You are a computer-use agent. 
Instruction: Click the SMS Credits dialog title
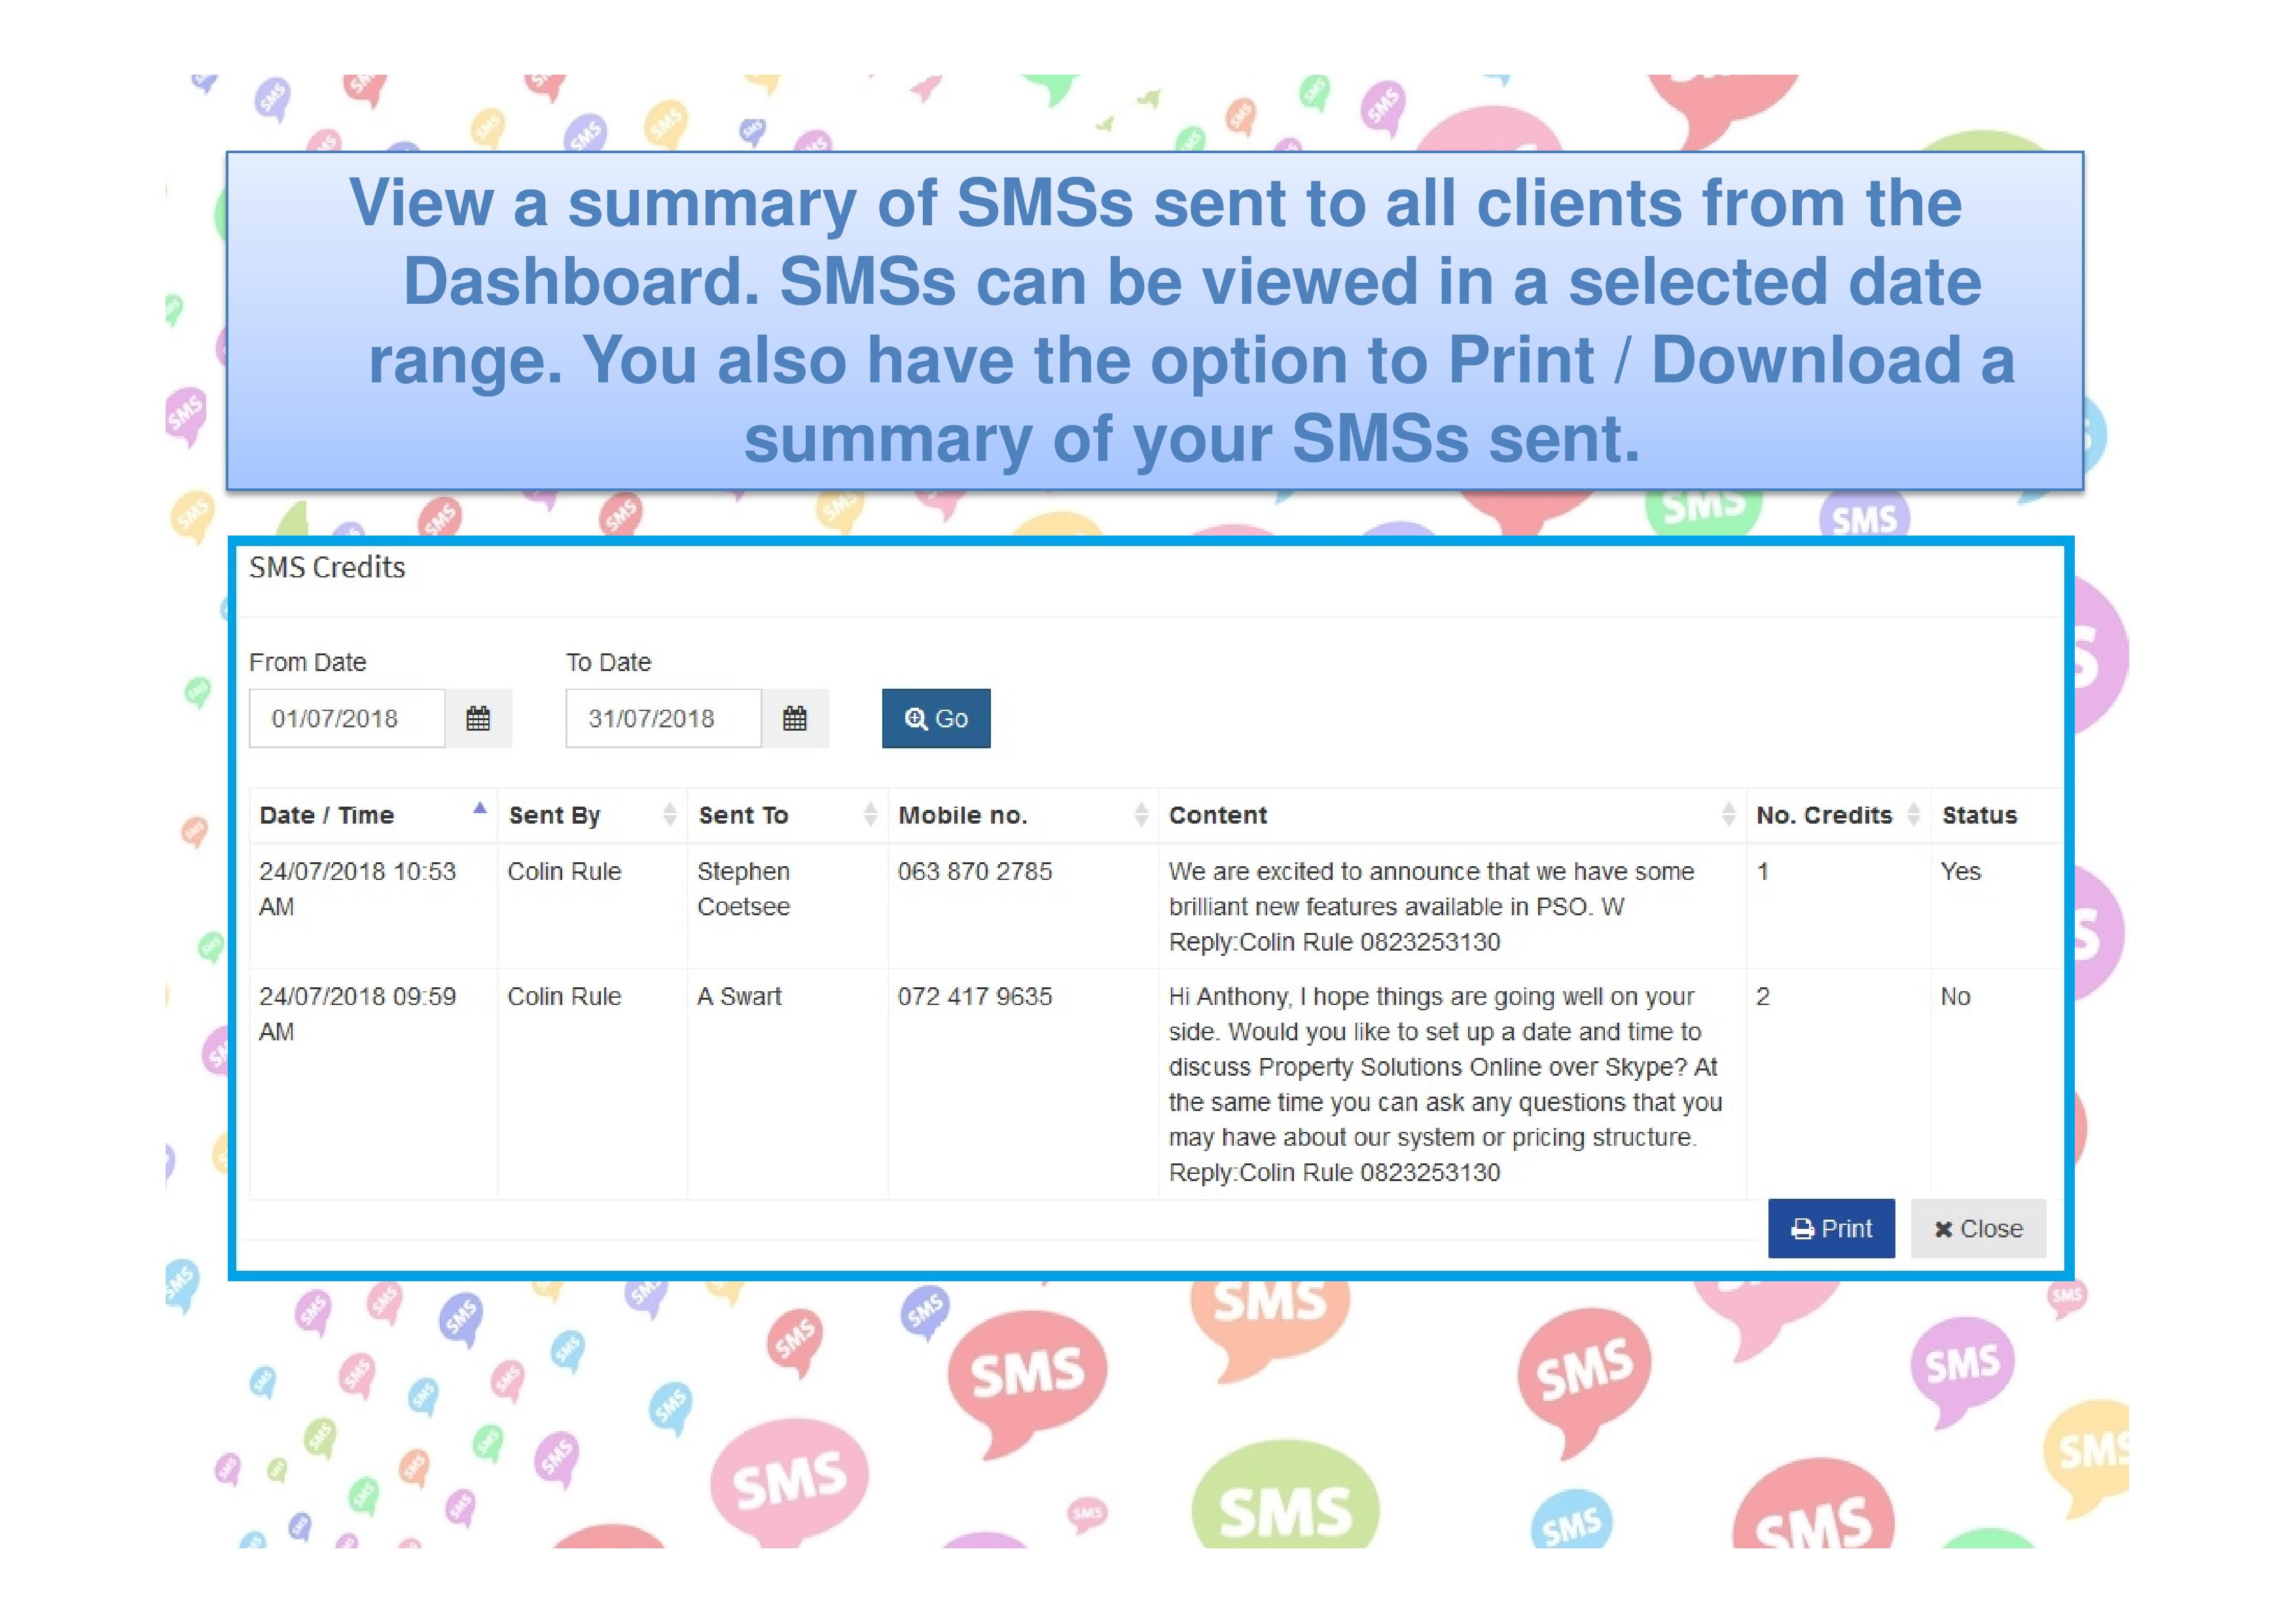pyautogui.click(x=327, y=567)
